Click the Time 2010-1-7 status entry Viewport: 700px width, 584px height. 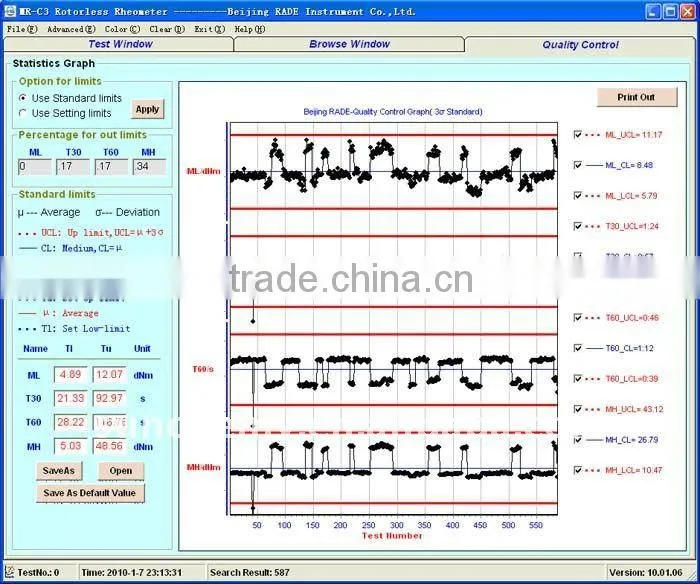click(132, 572)
